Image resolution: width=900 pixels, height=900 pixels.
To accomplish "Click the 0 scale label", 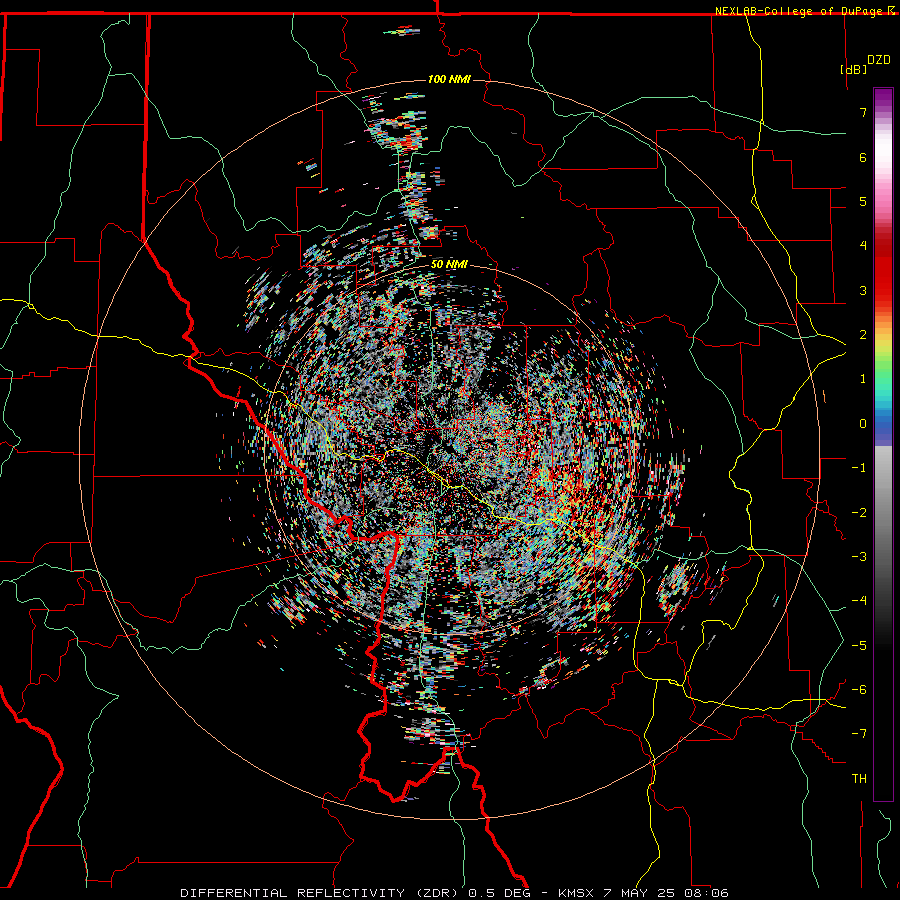I will coord(863,424).
